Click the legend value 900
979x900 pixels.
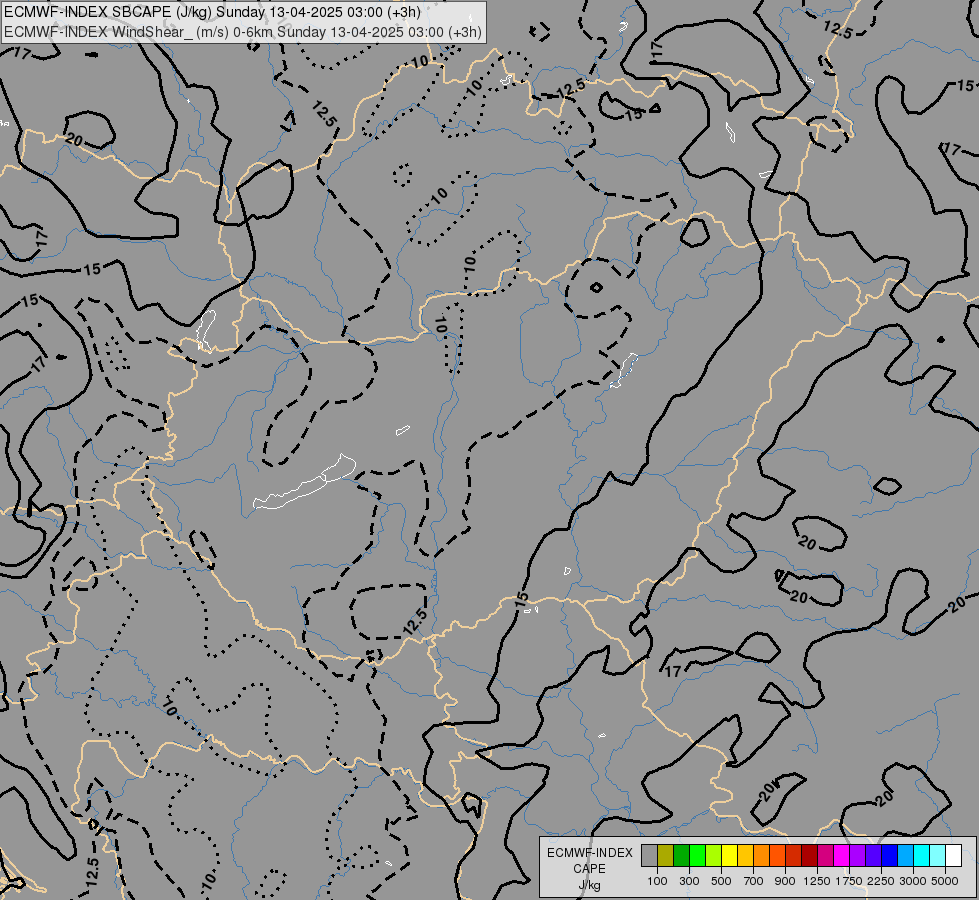point(785,881)
